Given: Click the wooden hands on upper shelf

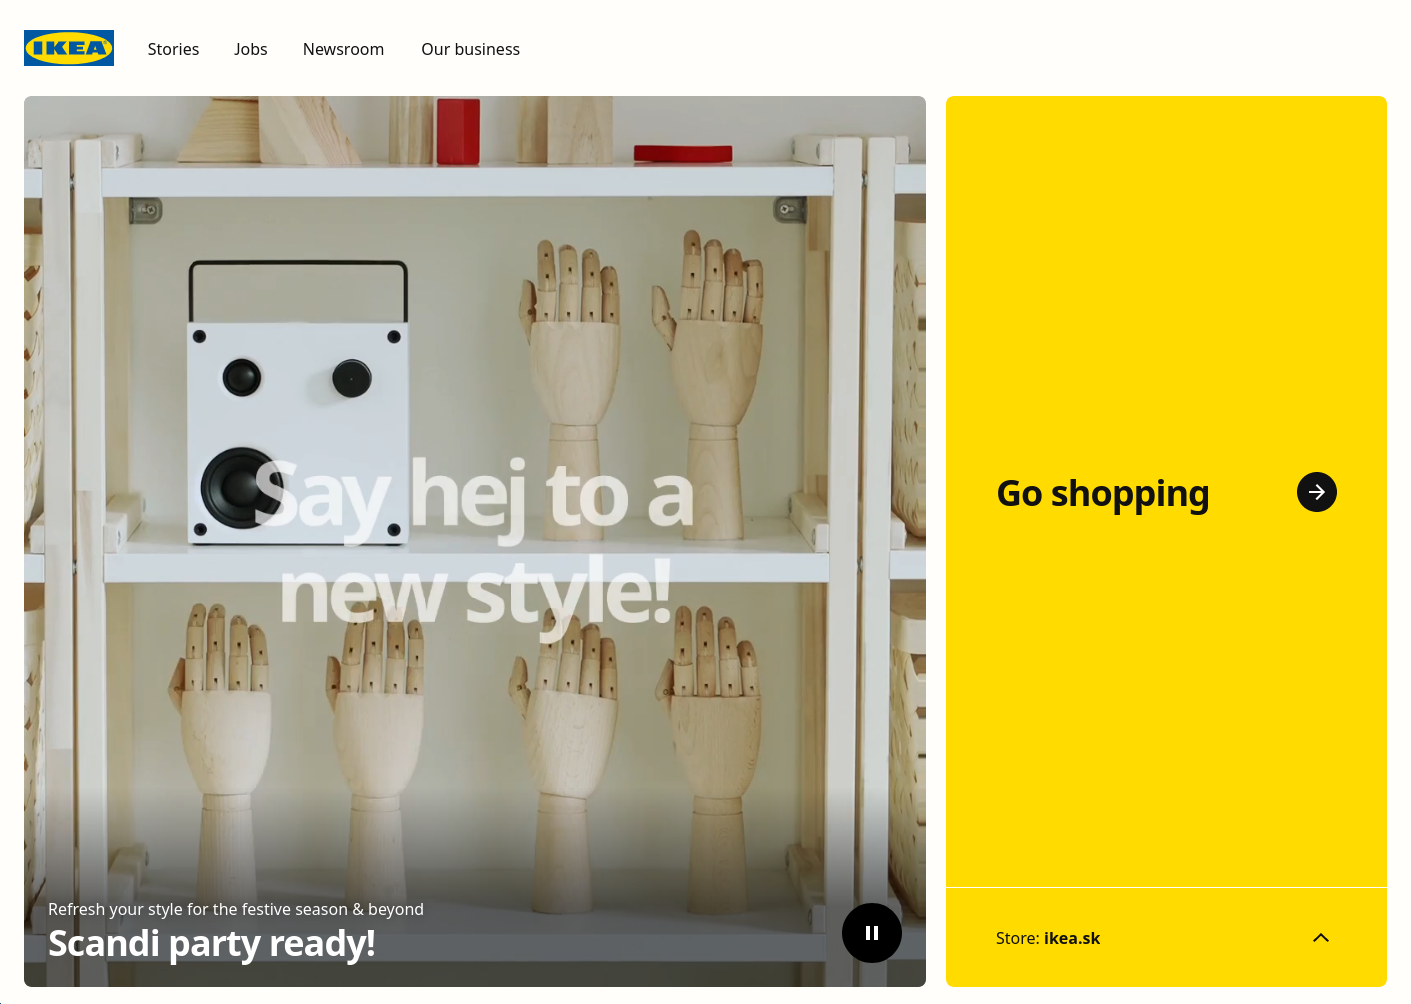Looking at the screenshot, I should pos(640,380).
